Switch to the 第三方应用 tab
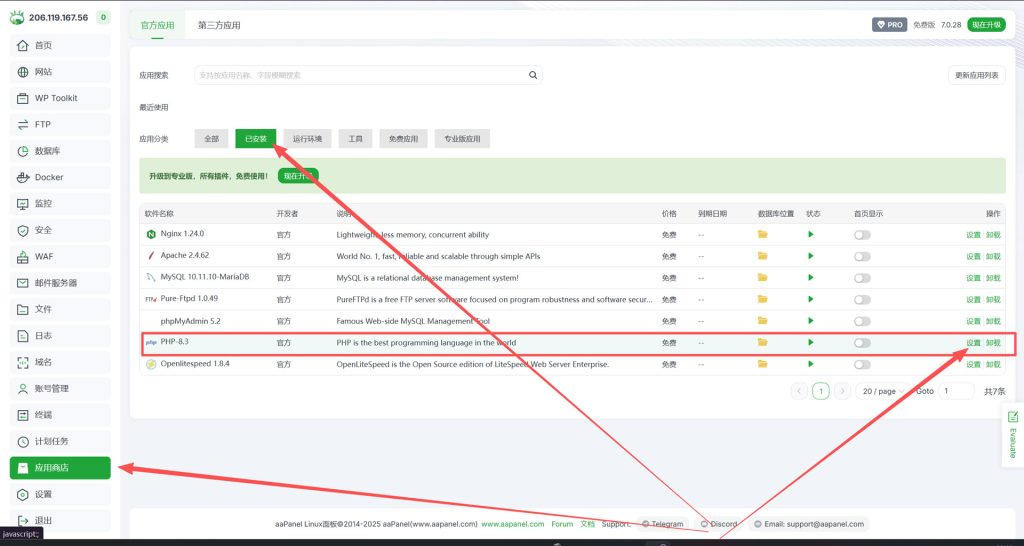Viewport: 1024px width, 546px height. click(219, 25)
